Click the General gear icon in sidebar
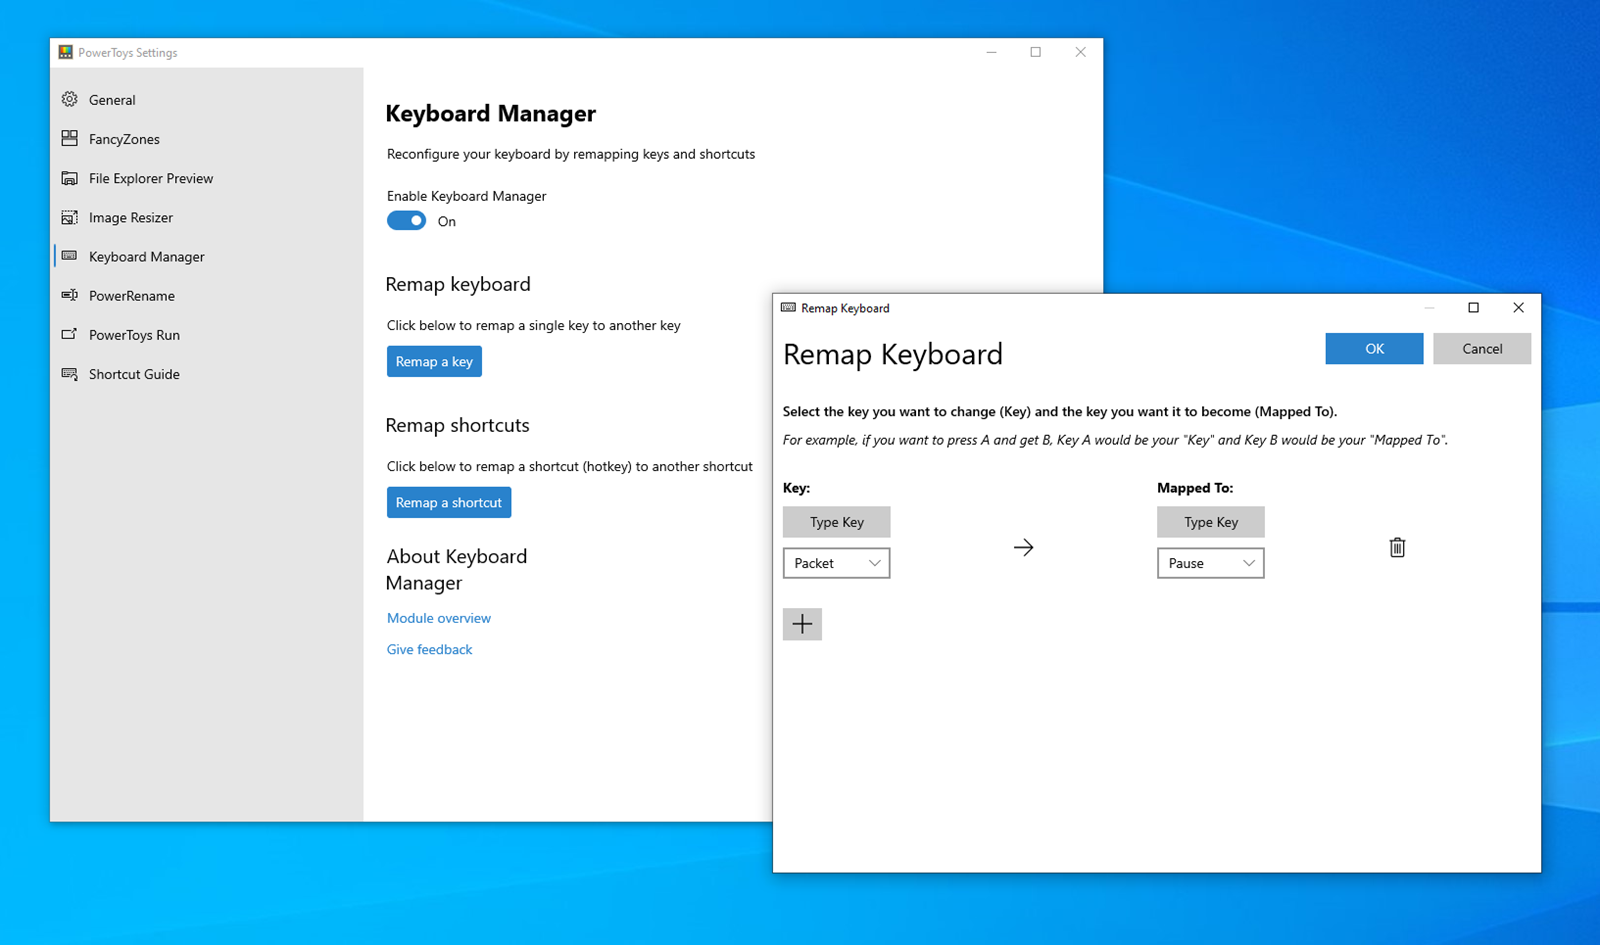The image size is (1600, 945). point(69,99)
